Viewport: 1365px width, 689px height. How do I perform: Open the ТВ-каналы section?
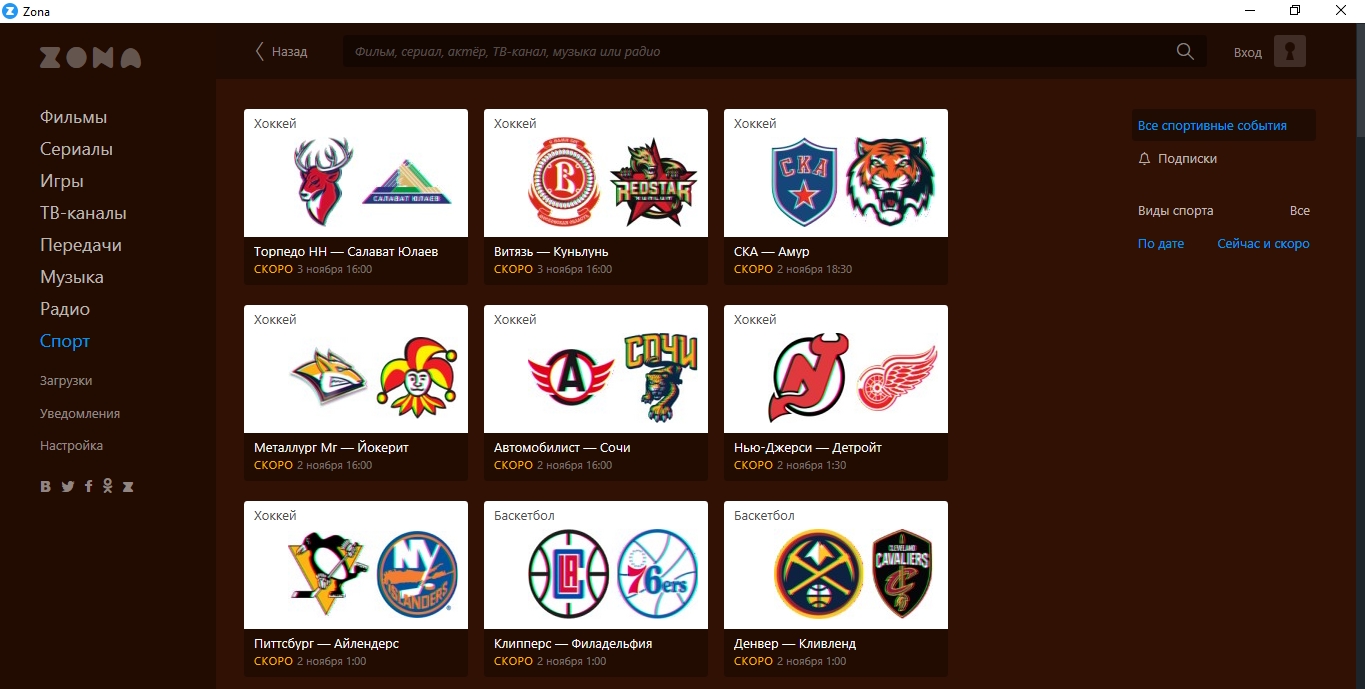(83, 213)
